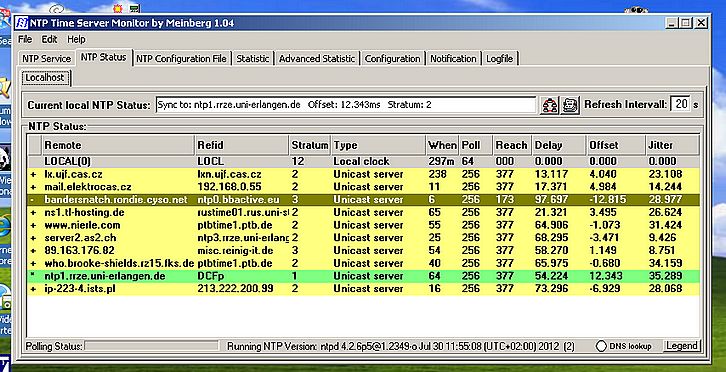Open the Notification tab
Screen dimensions: 726x372
coord(453,59)
